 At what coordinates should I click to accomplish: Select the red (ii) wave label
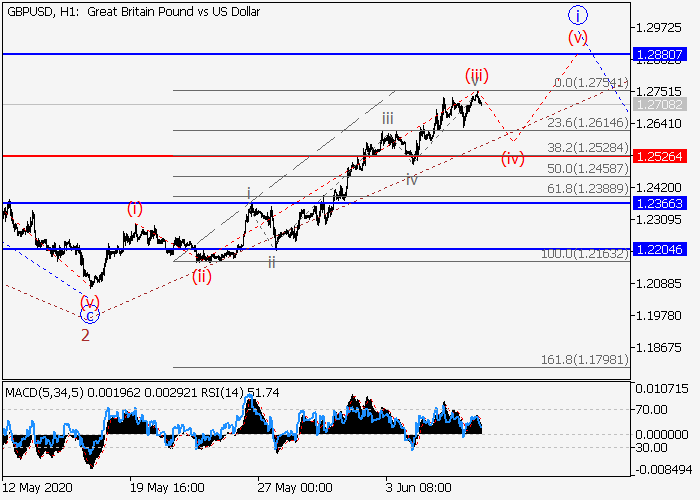click(x=203, y=277)
